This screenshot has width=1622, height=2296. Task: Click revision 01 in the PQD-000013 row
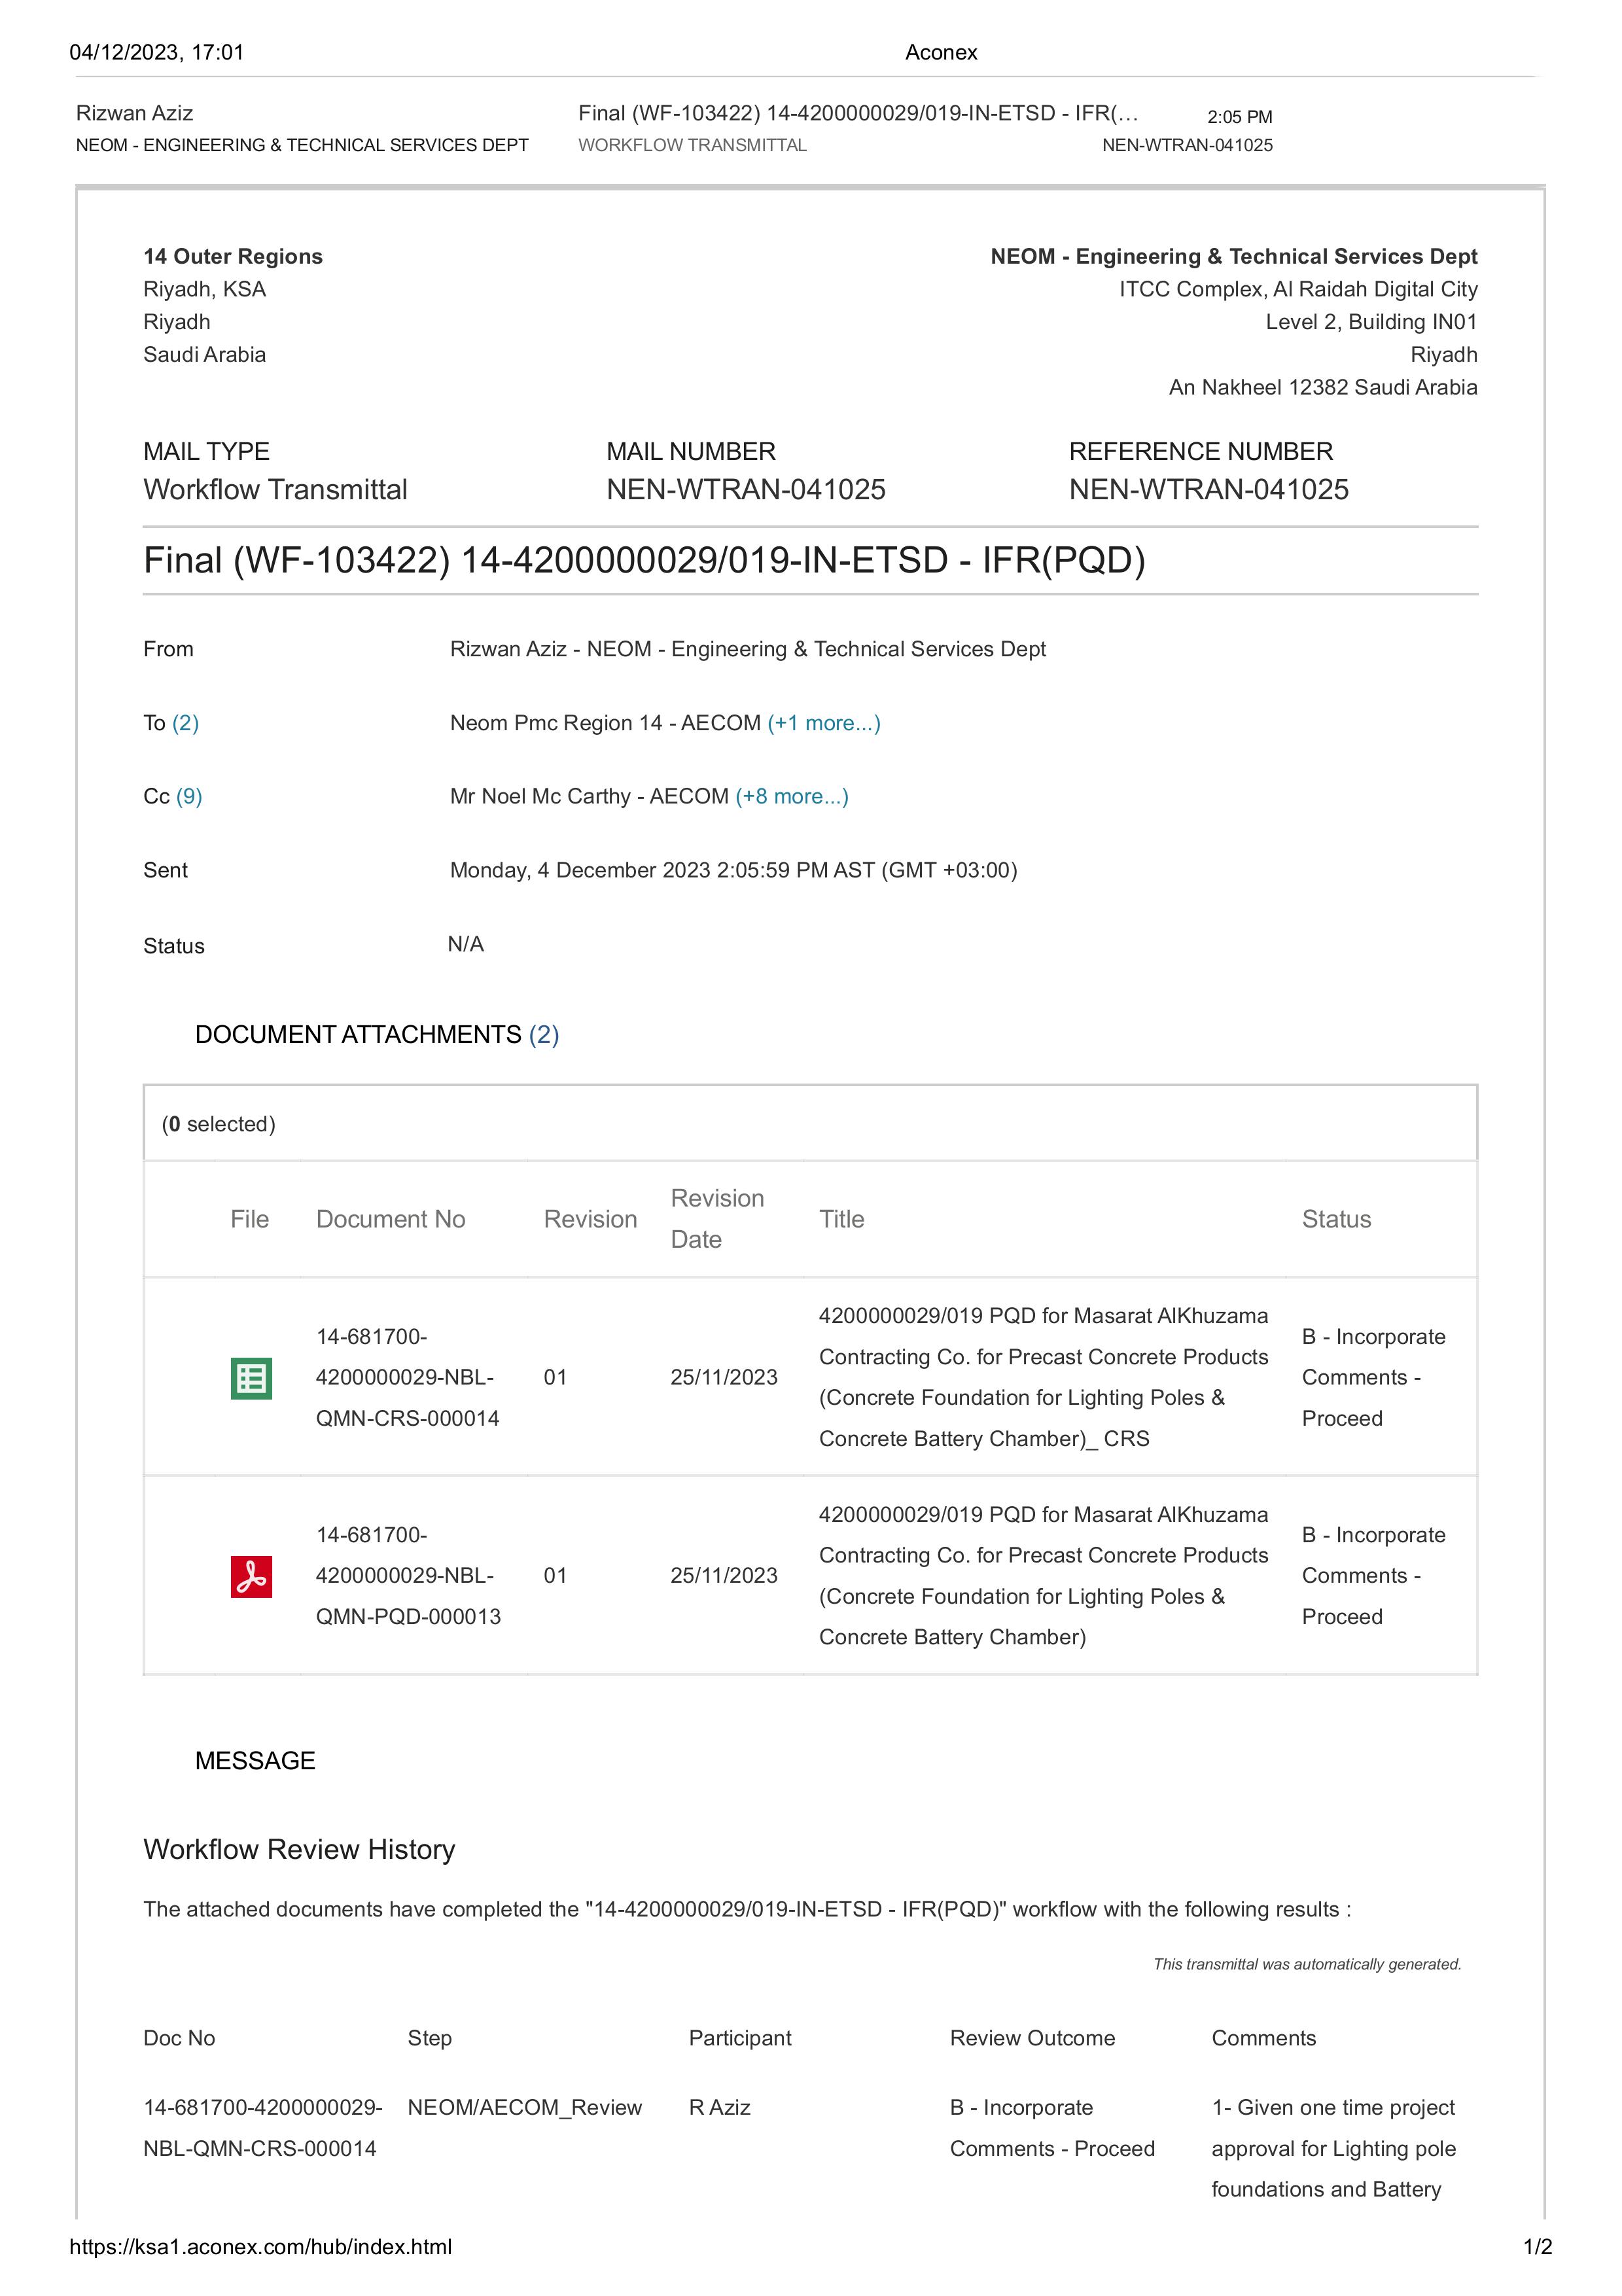click(x=555, y=1576)
